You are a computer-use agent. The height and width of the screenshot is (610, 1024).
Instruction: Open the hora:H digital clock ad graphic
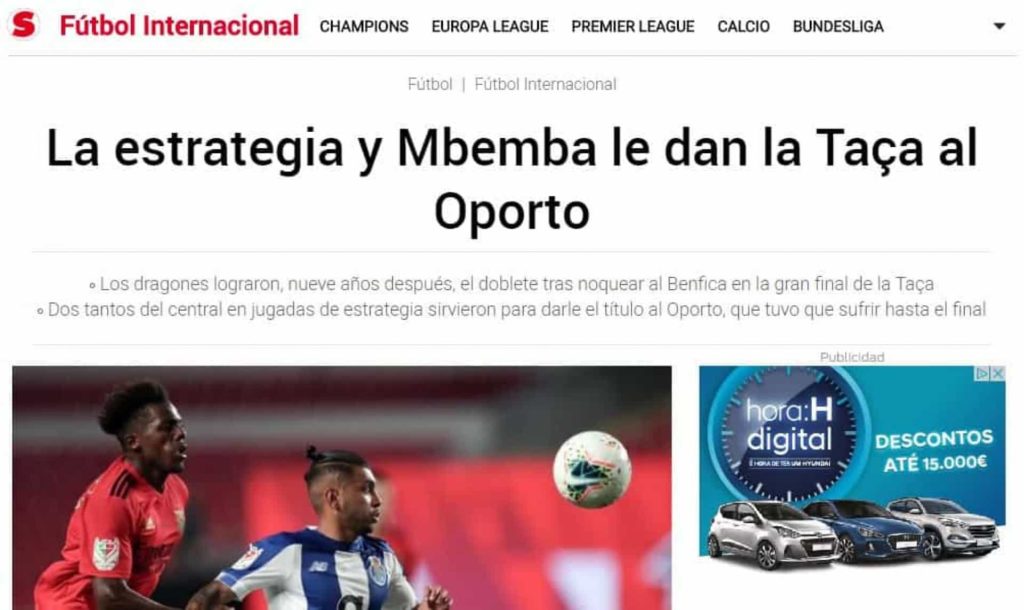tap(789, 434)
